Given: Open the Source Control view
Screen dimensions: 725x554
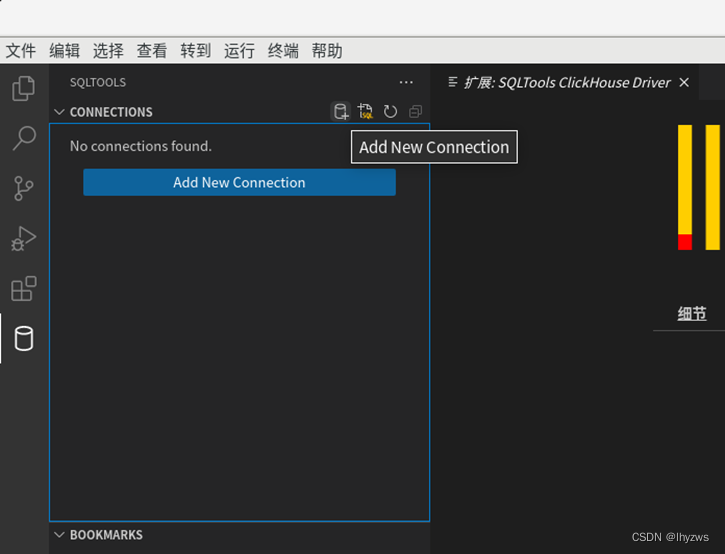Looking at the screenshot, I should point(24,188).
